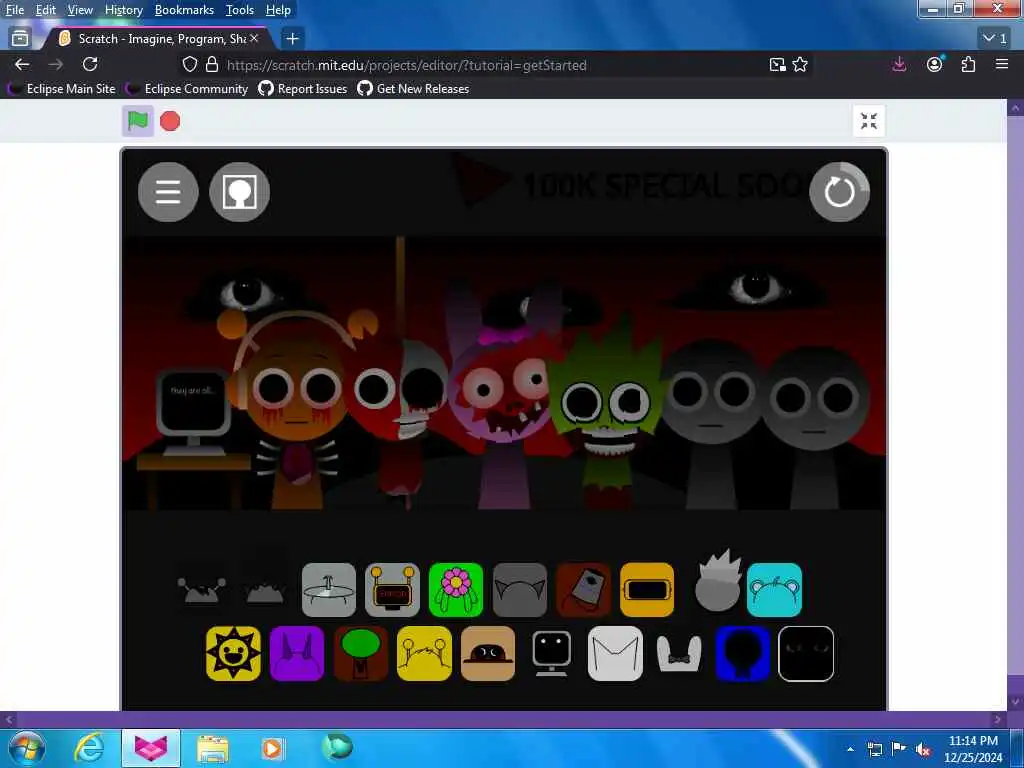Open the hamburger menu in the game

[x=168, y=191]
